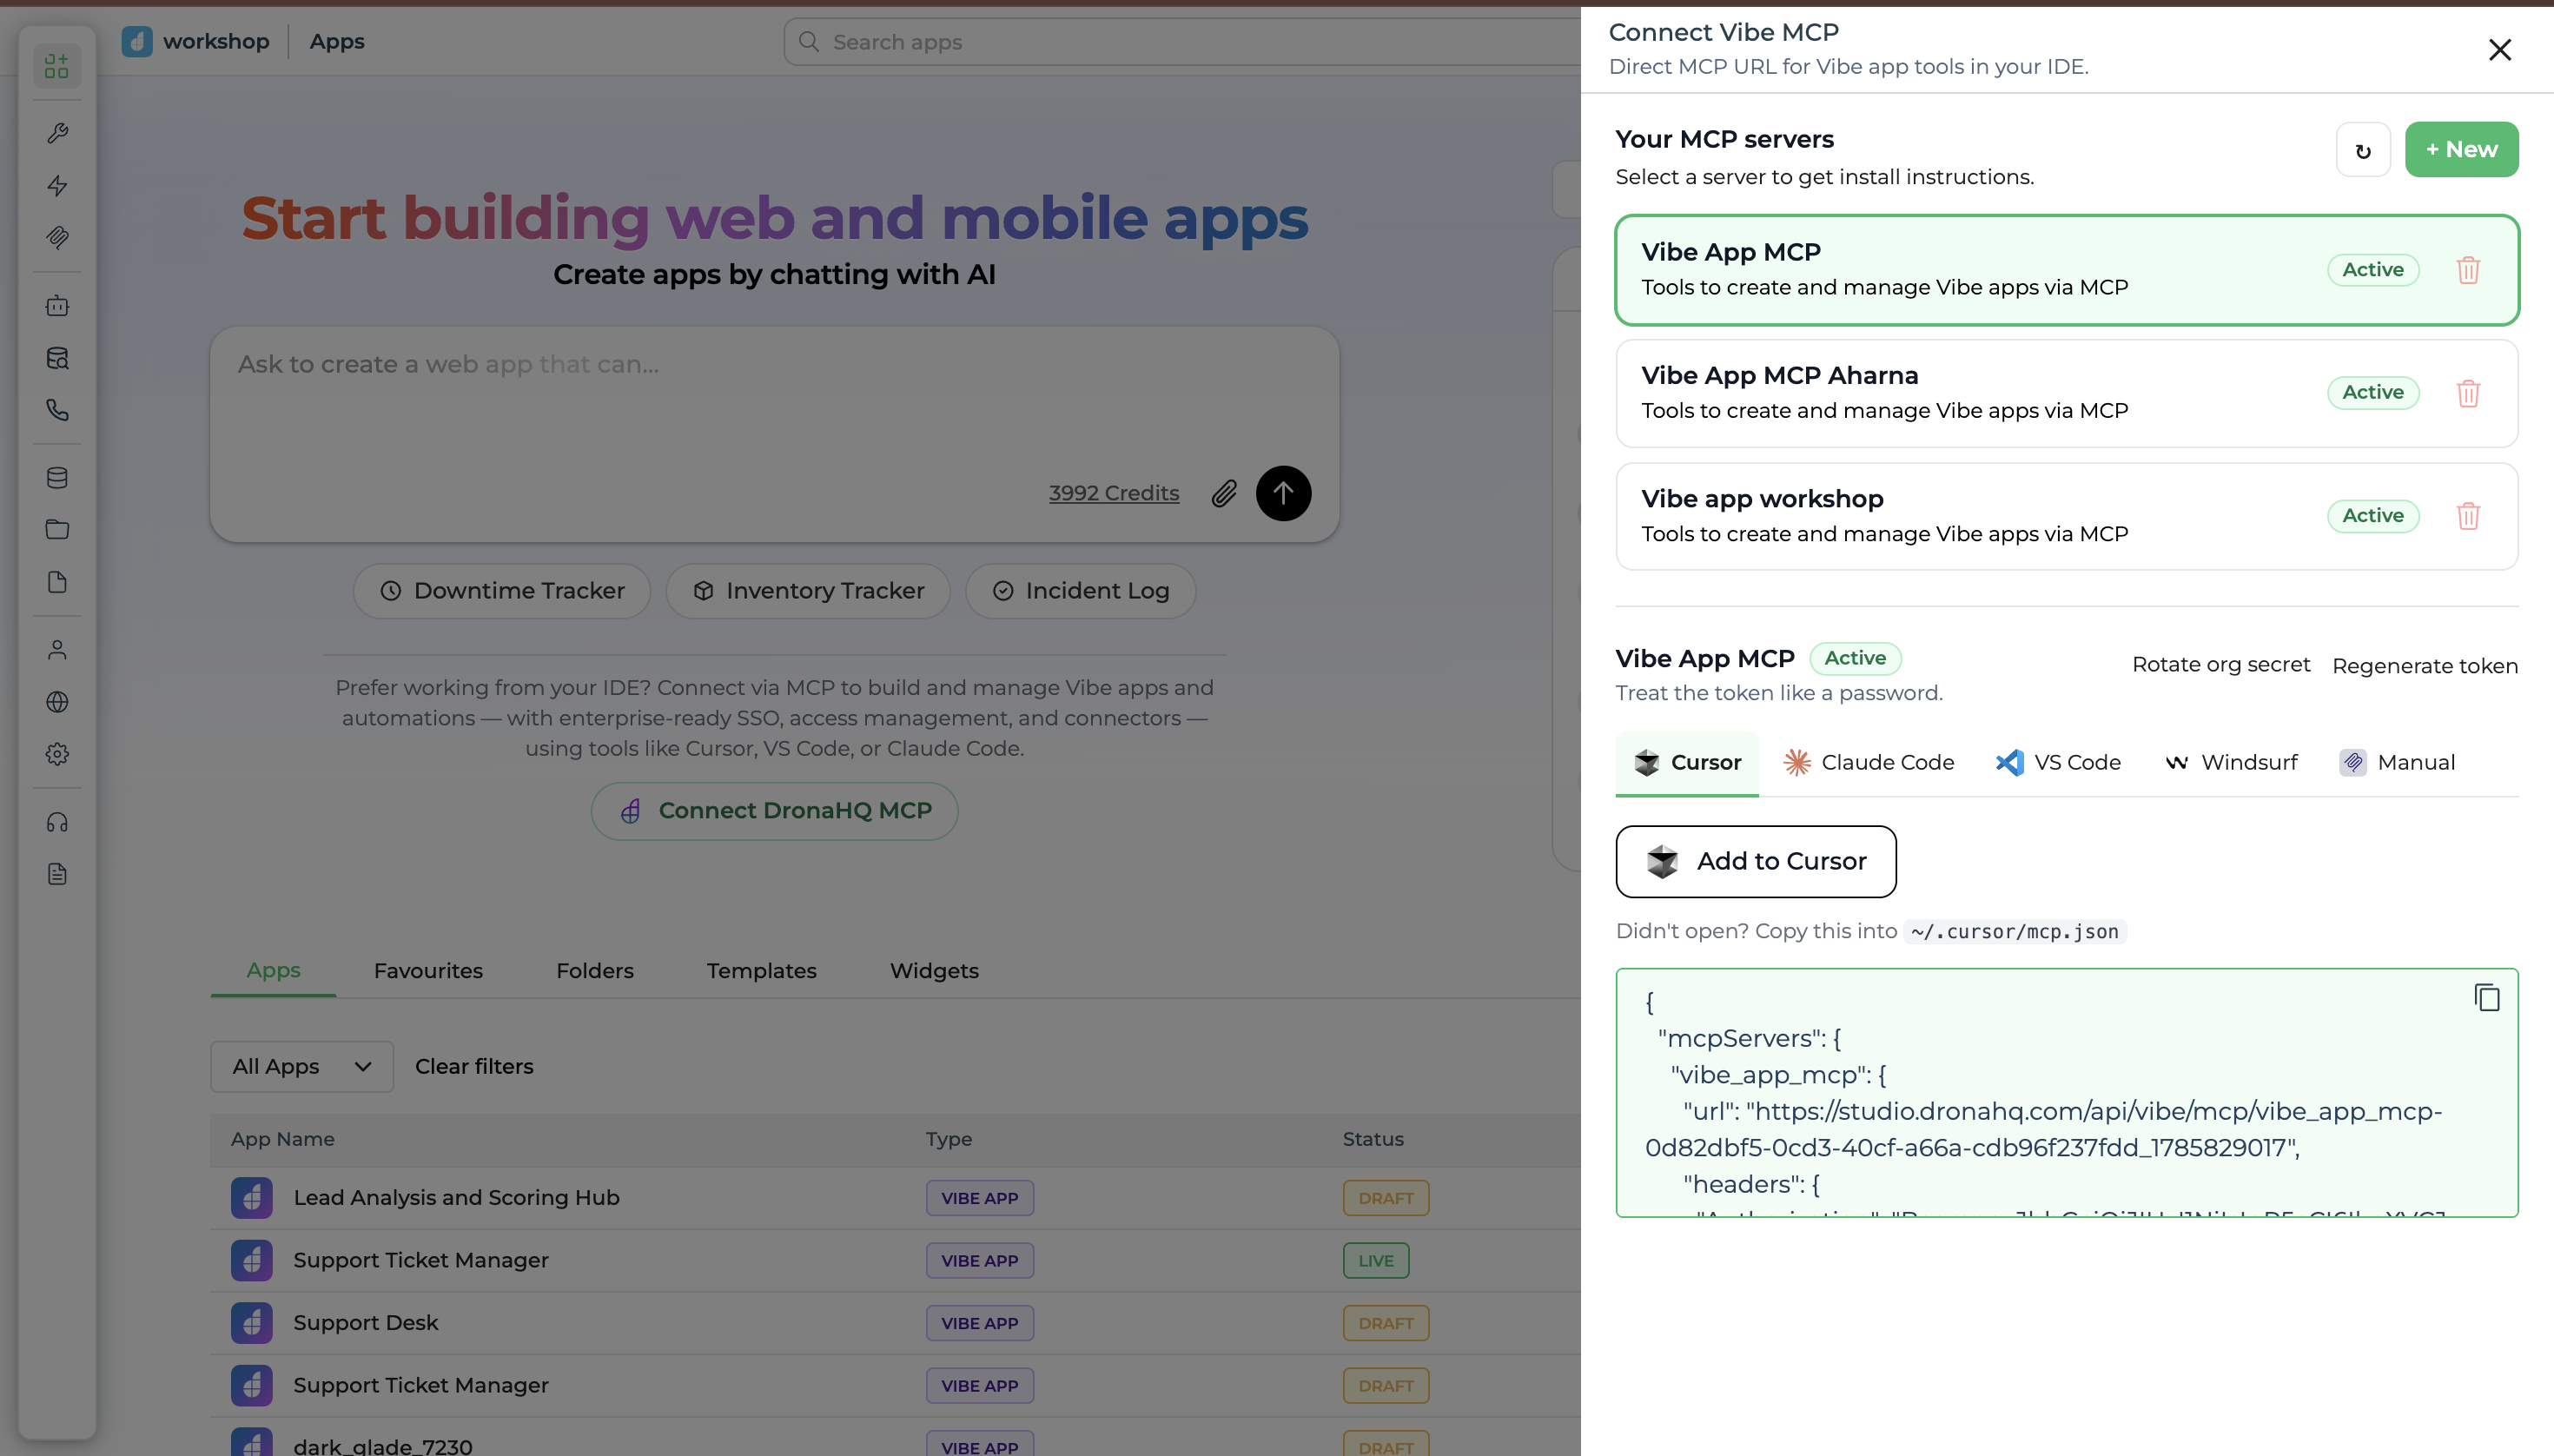
Task: Delete the Vibe App MCP server
Action: [x=2467, y=270]
